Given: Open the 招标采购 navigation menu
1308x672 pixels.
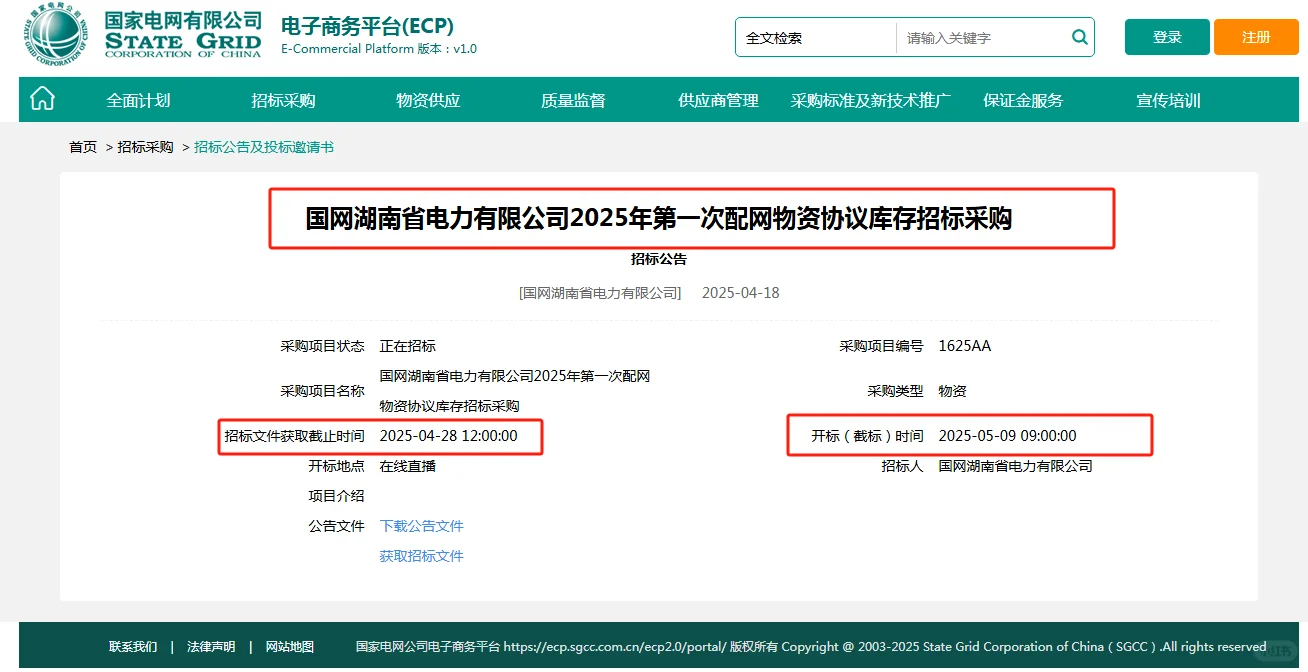Looking at the screenshot, I should click(281, 99).
